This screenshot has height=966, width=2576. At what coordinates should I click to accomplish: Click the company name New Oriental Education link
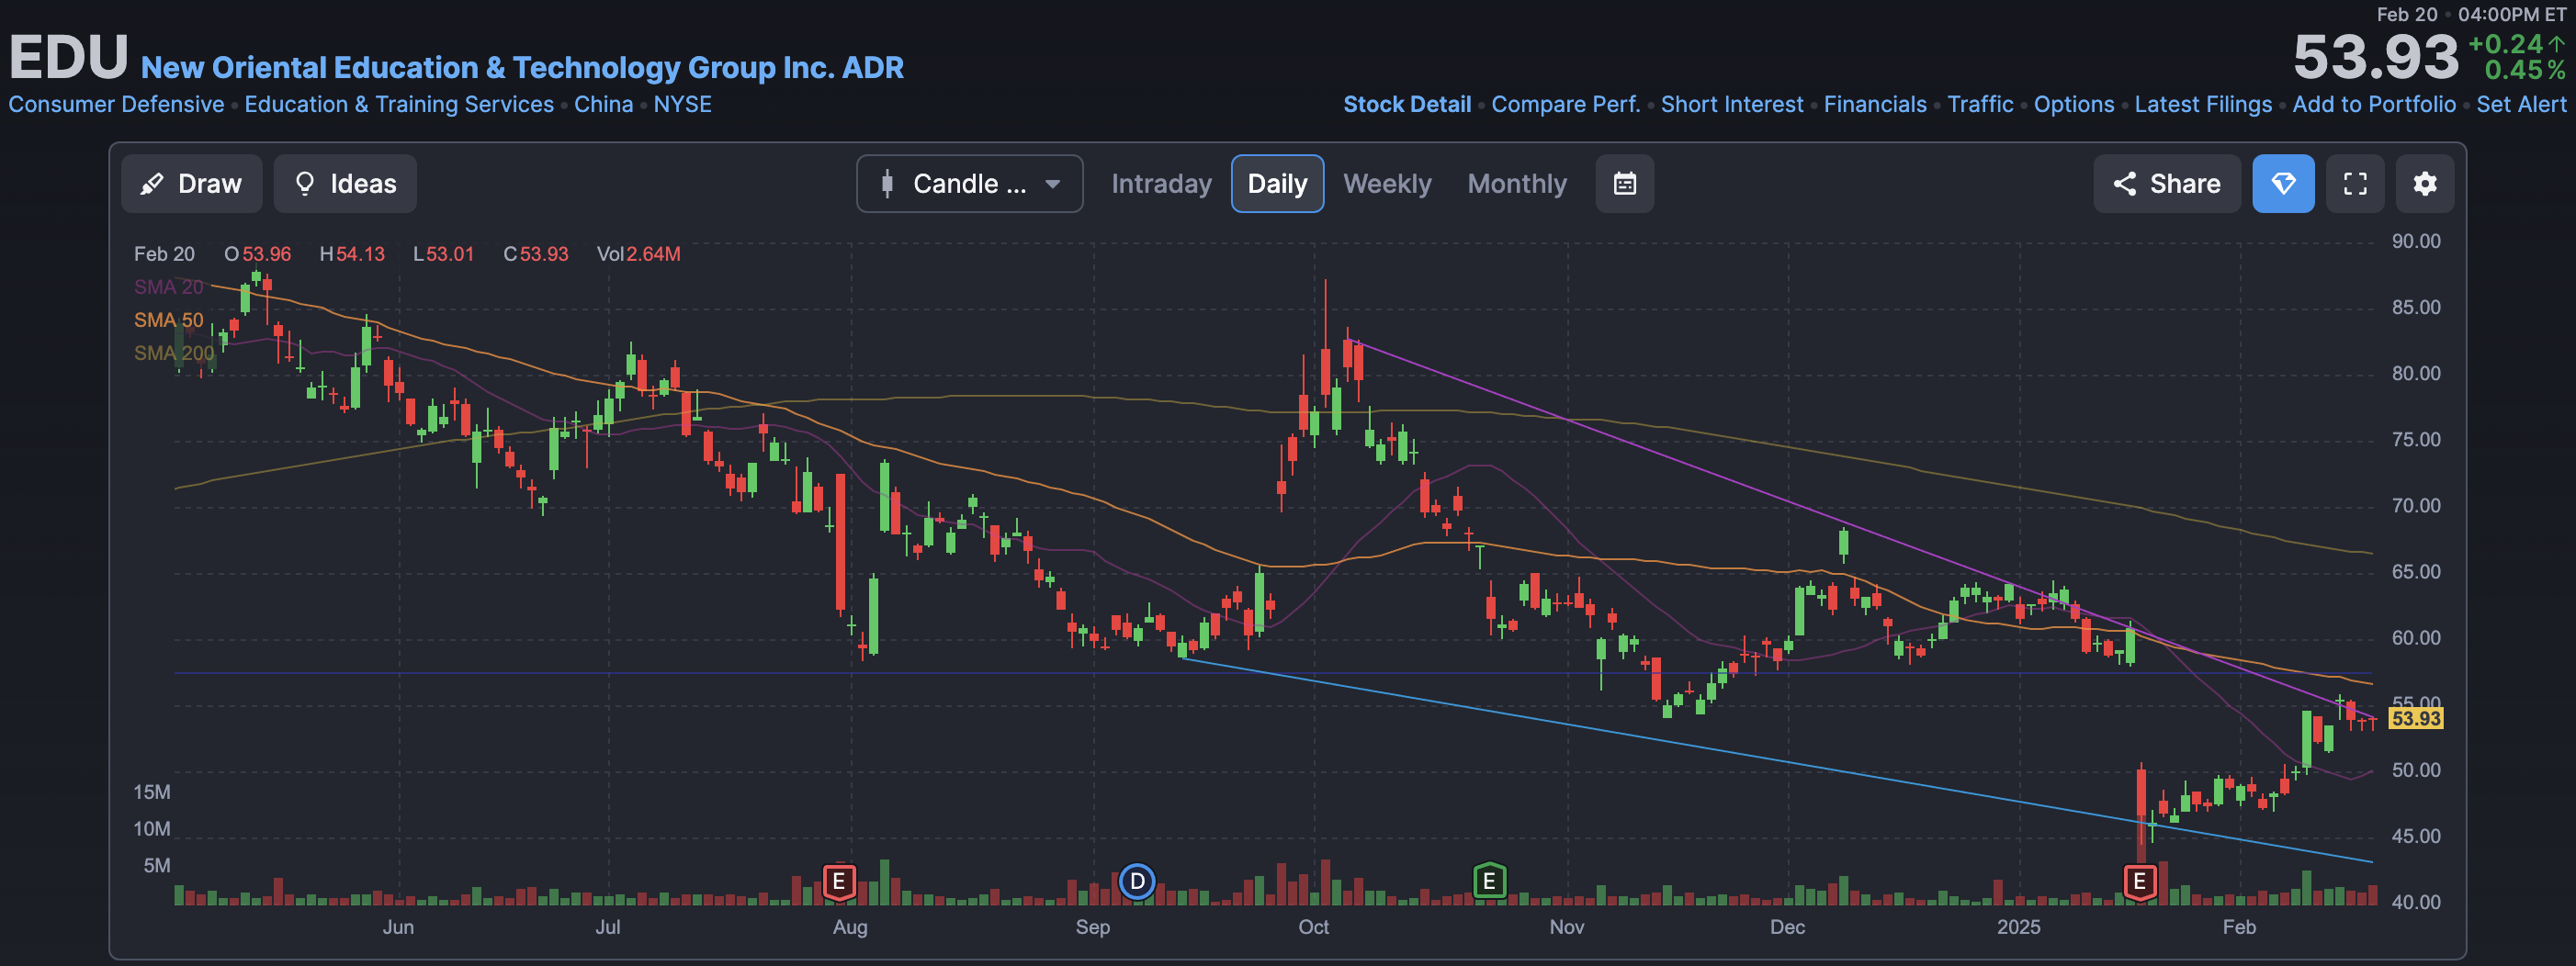pos(522,67)
